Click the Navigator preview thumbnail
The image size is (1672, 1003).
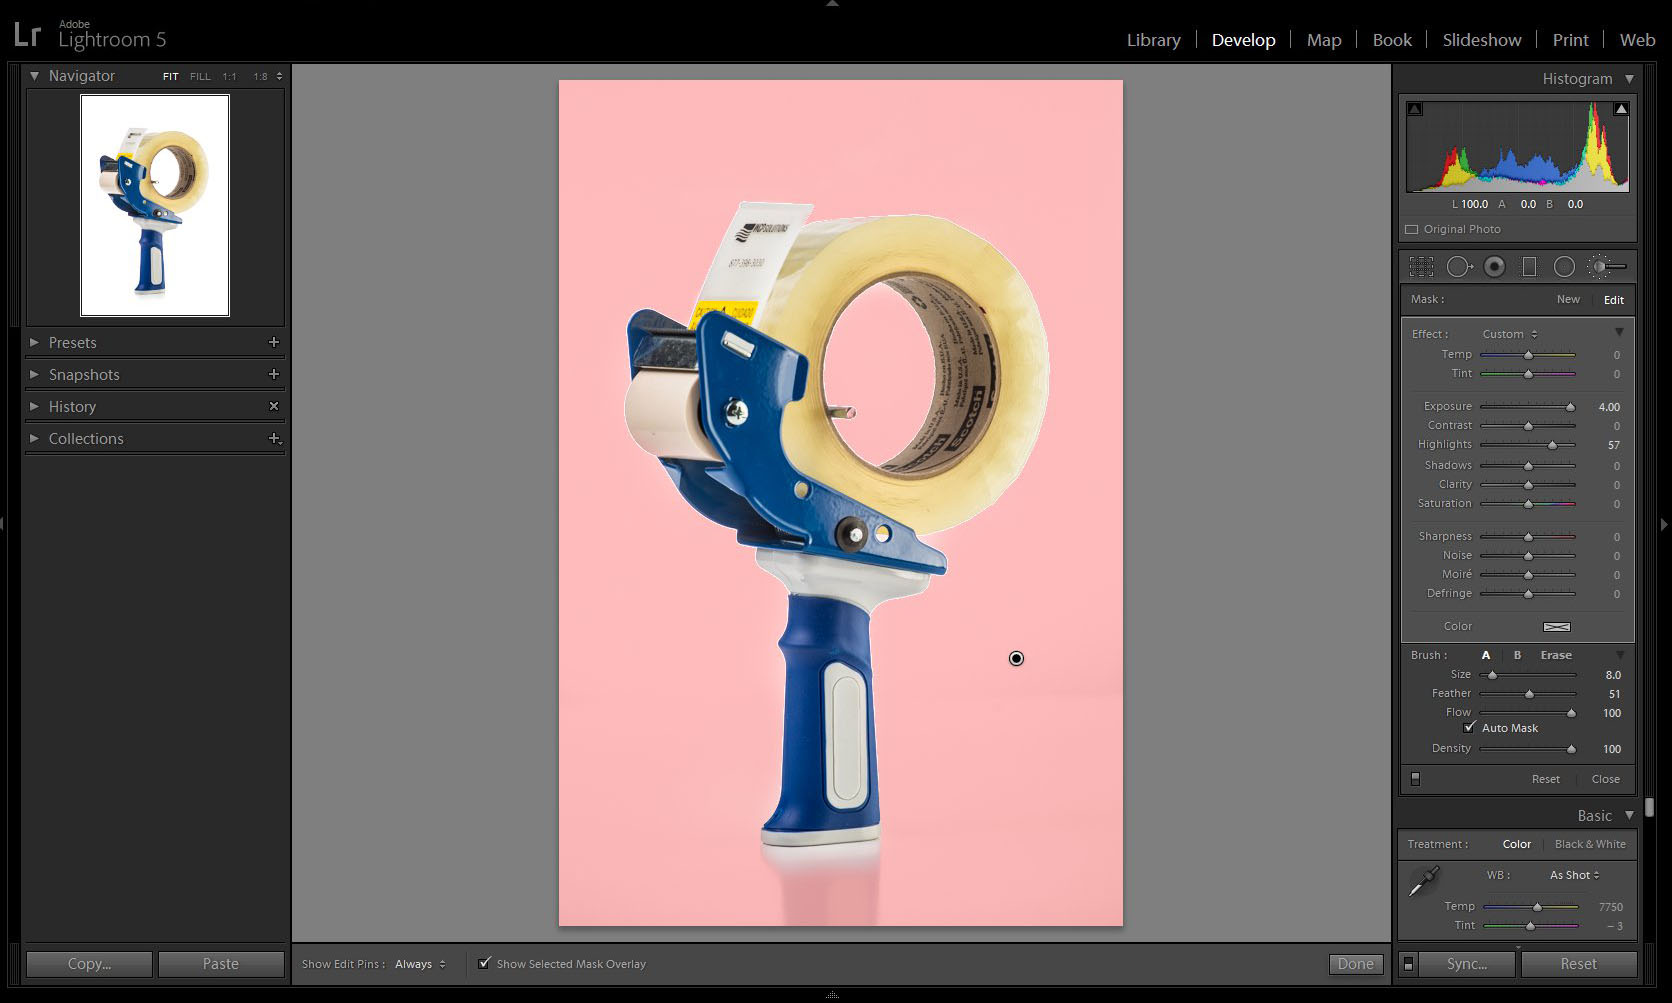pyautogui.click(x=155, y=205)
